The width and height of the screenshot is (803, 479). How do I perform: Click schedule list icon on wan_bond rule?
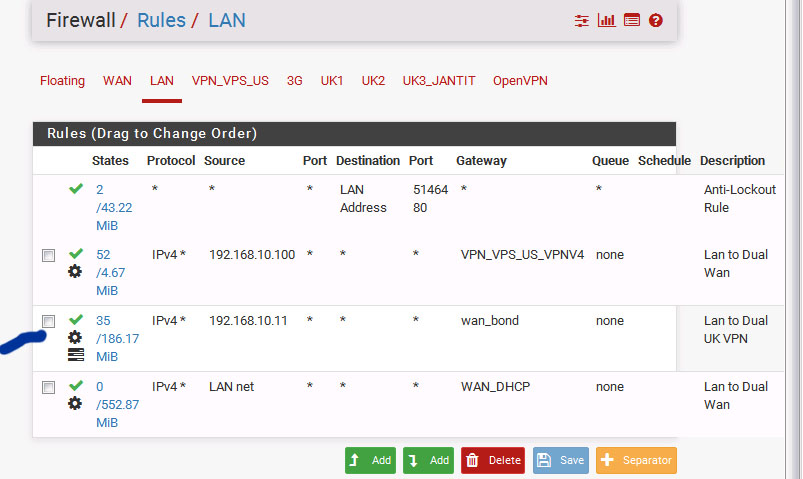(75, 355)
